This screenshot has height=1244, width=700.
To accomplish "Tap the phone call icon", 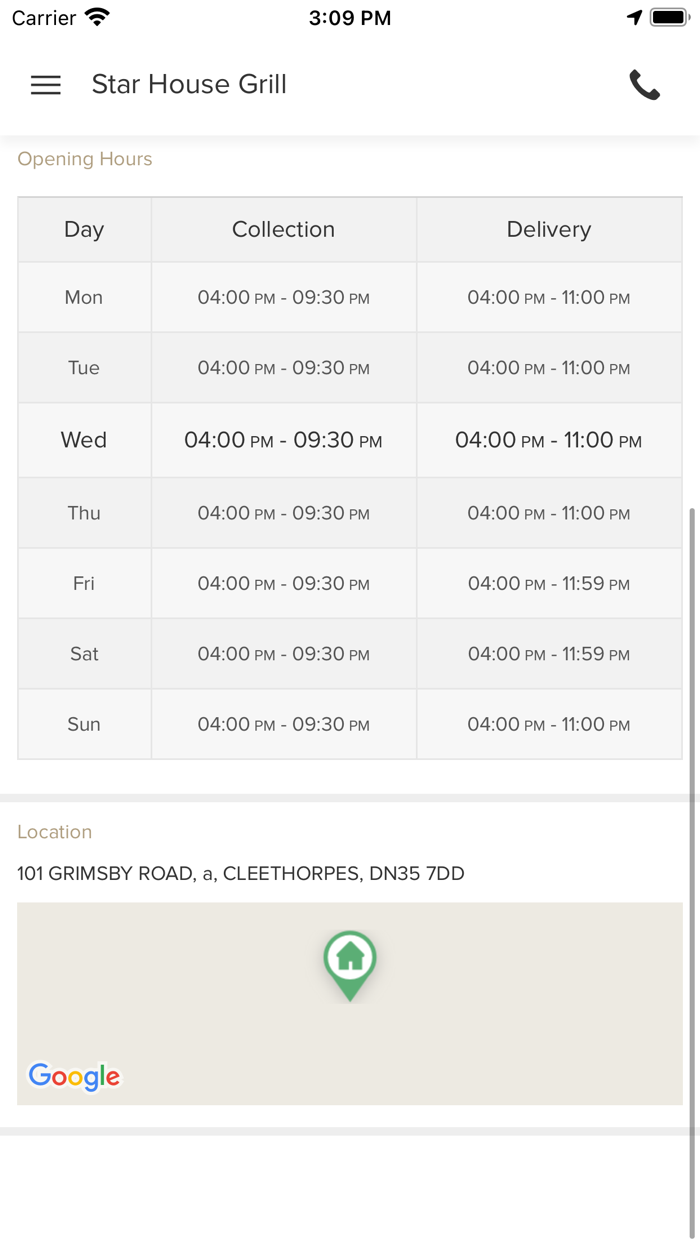I will (644, 85).
